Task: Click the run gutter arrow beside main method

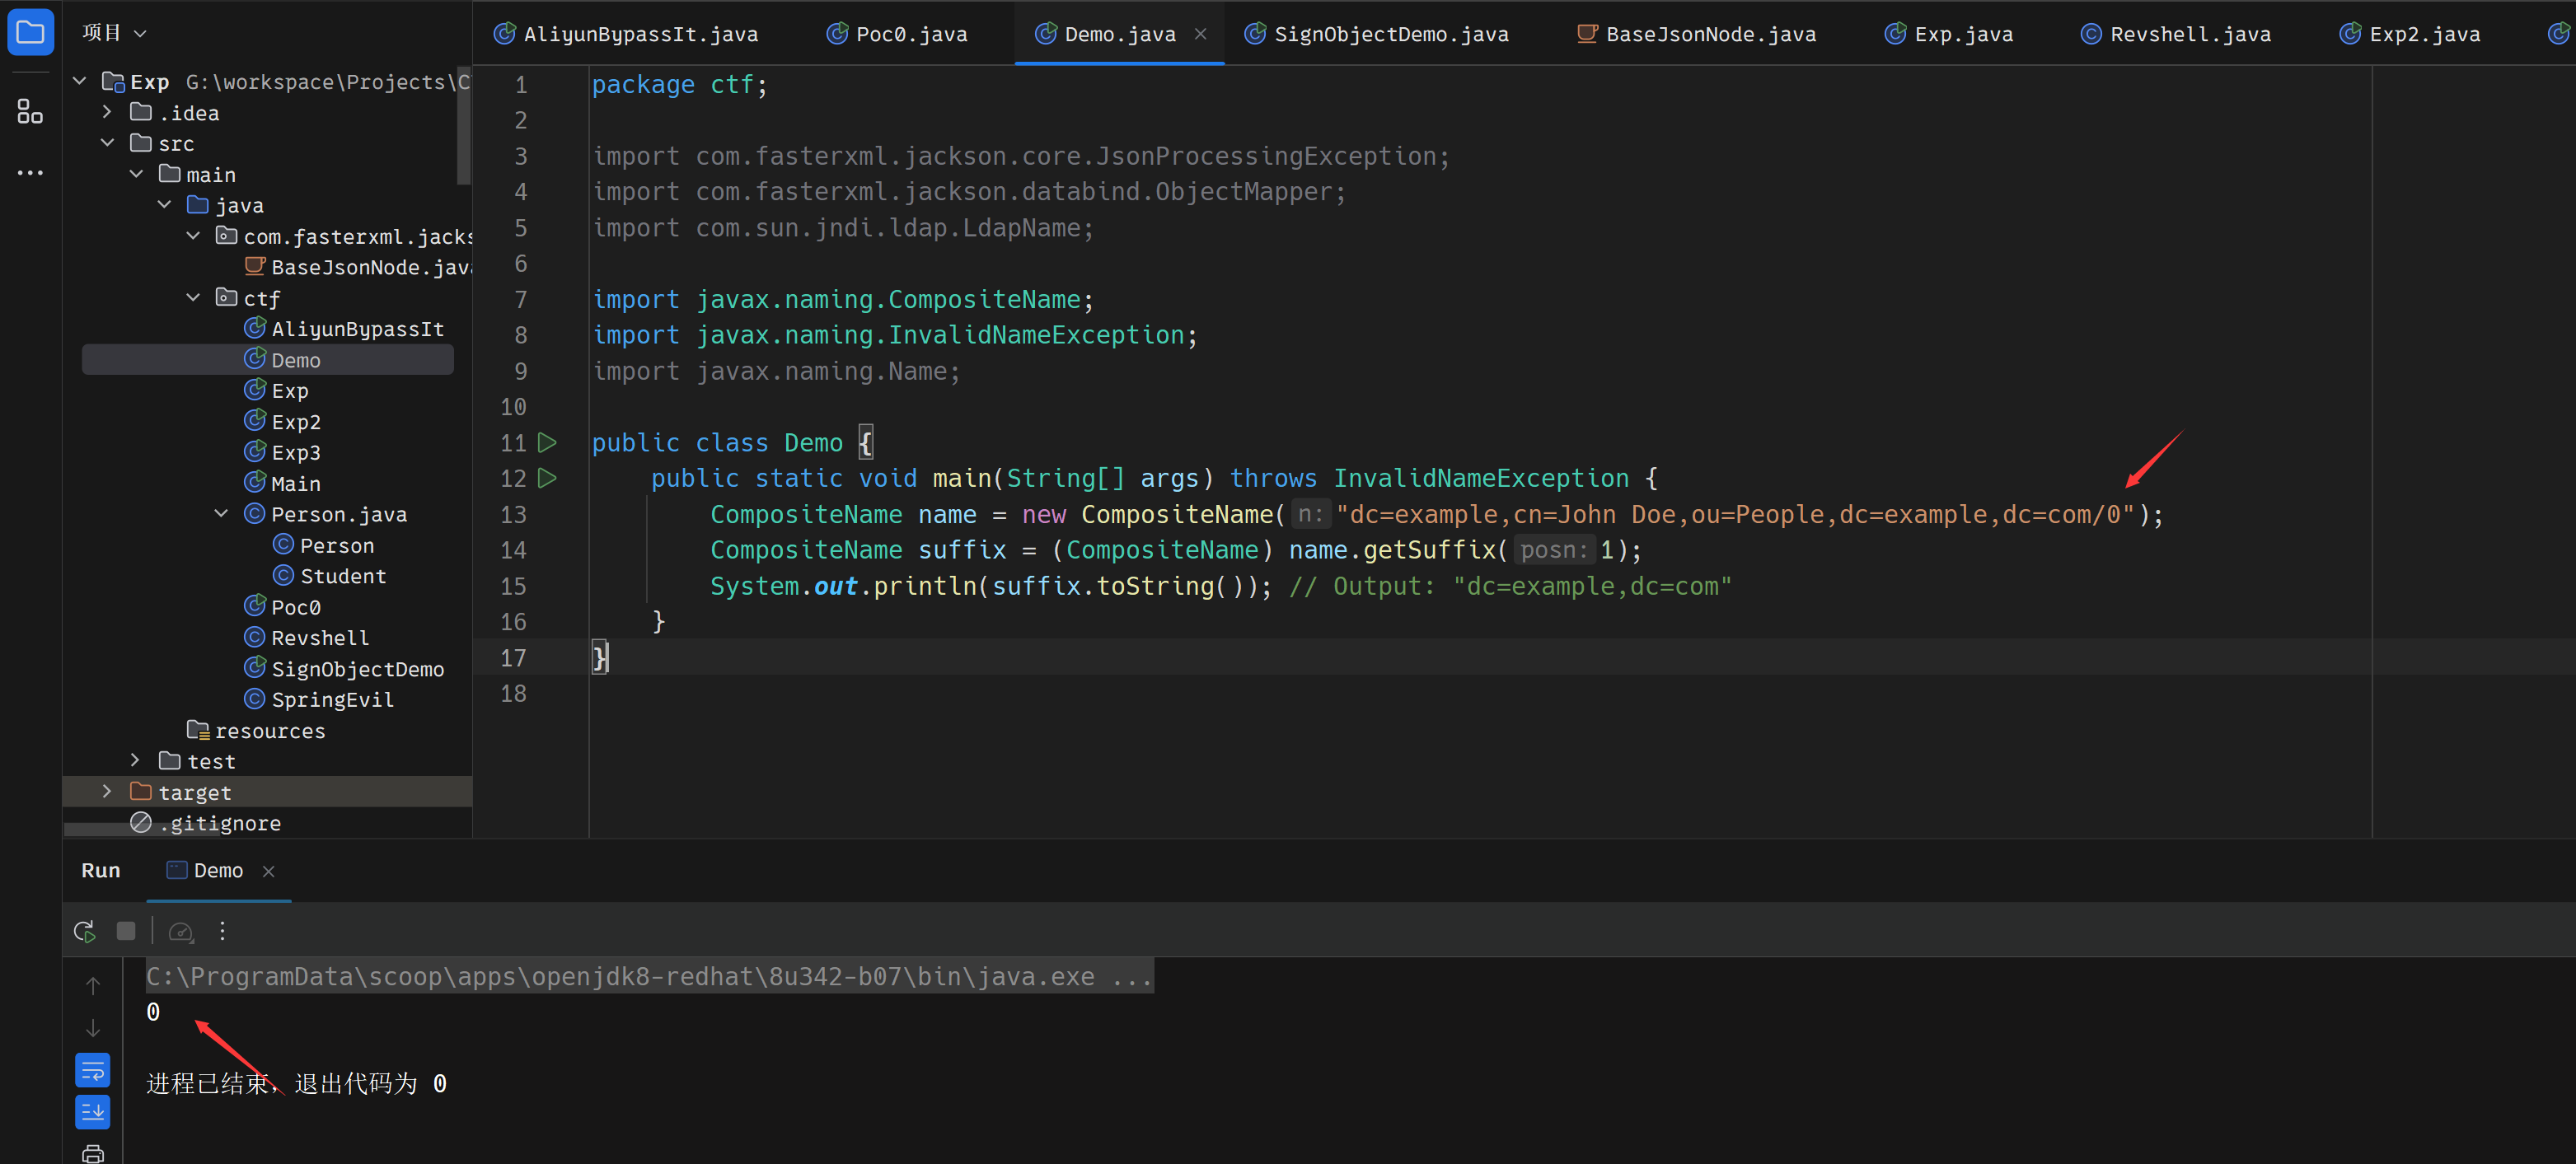Action: pos(547,478)
